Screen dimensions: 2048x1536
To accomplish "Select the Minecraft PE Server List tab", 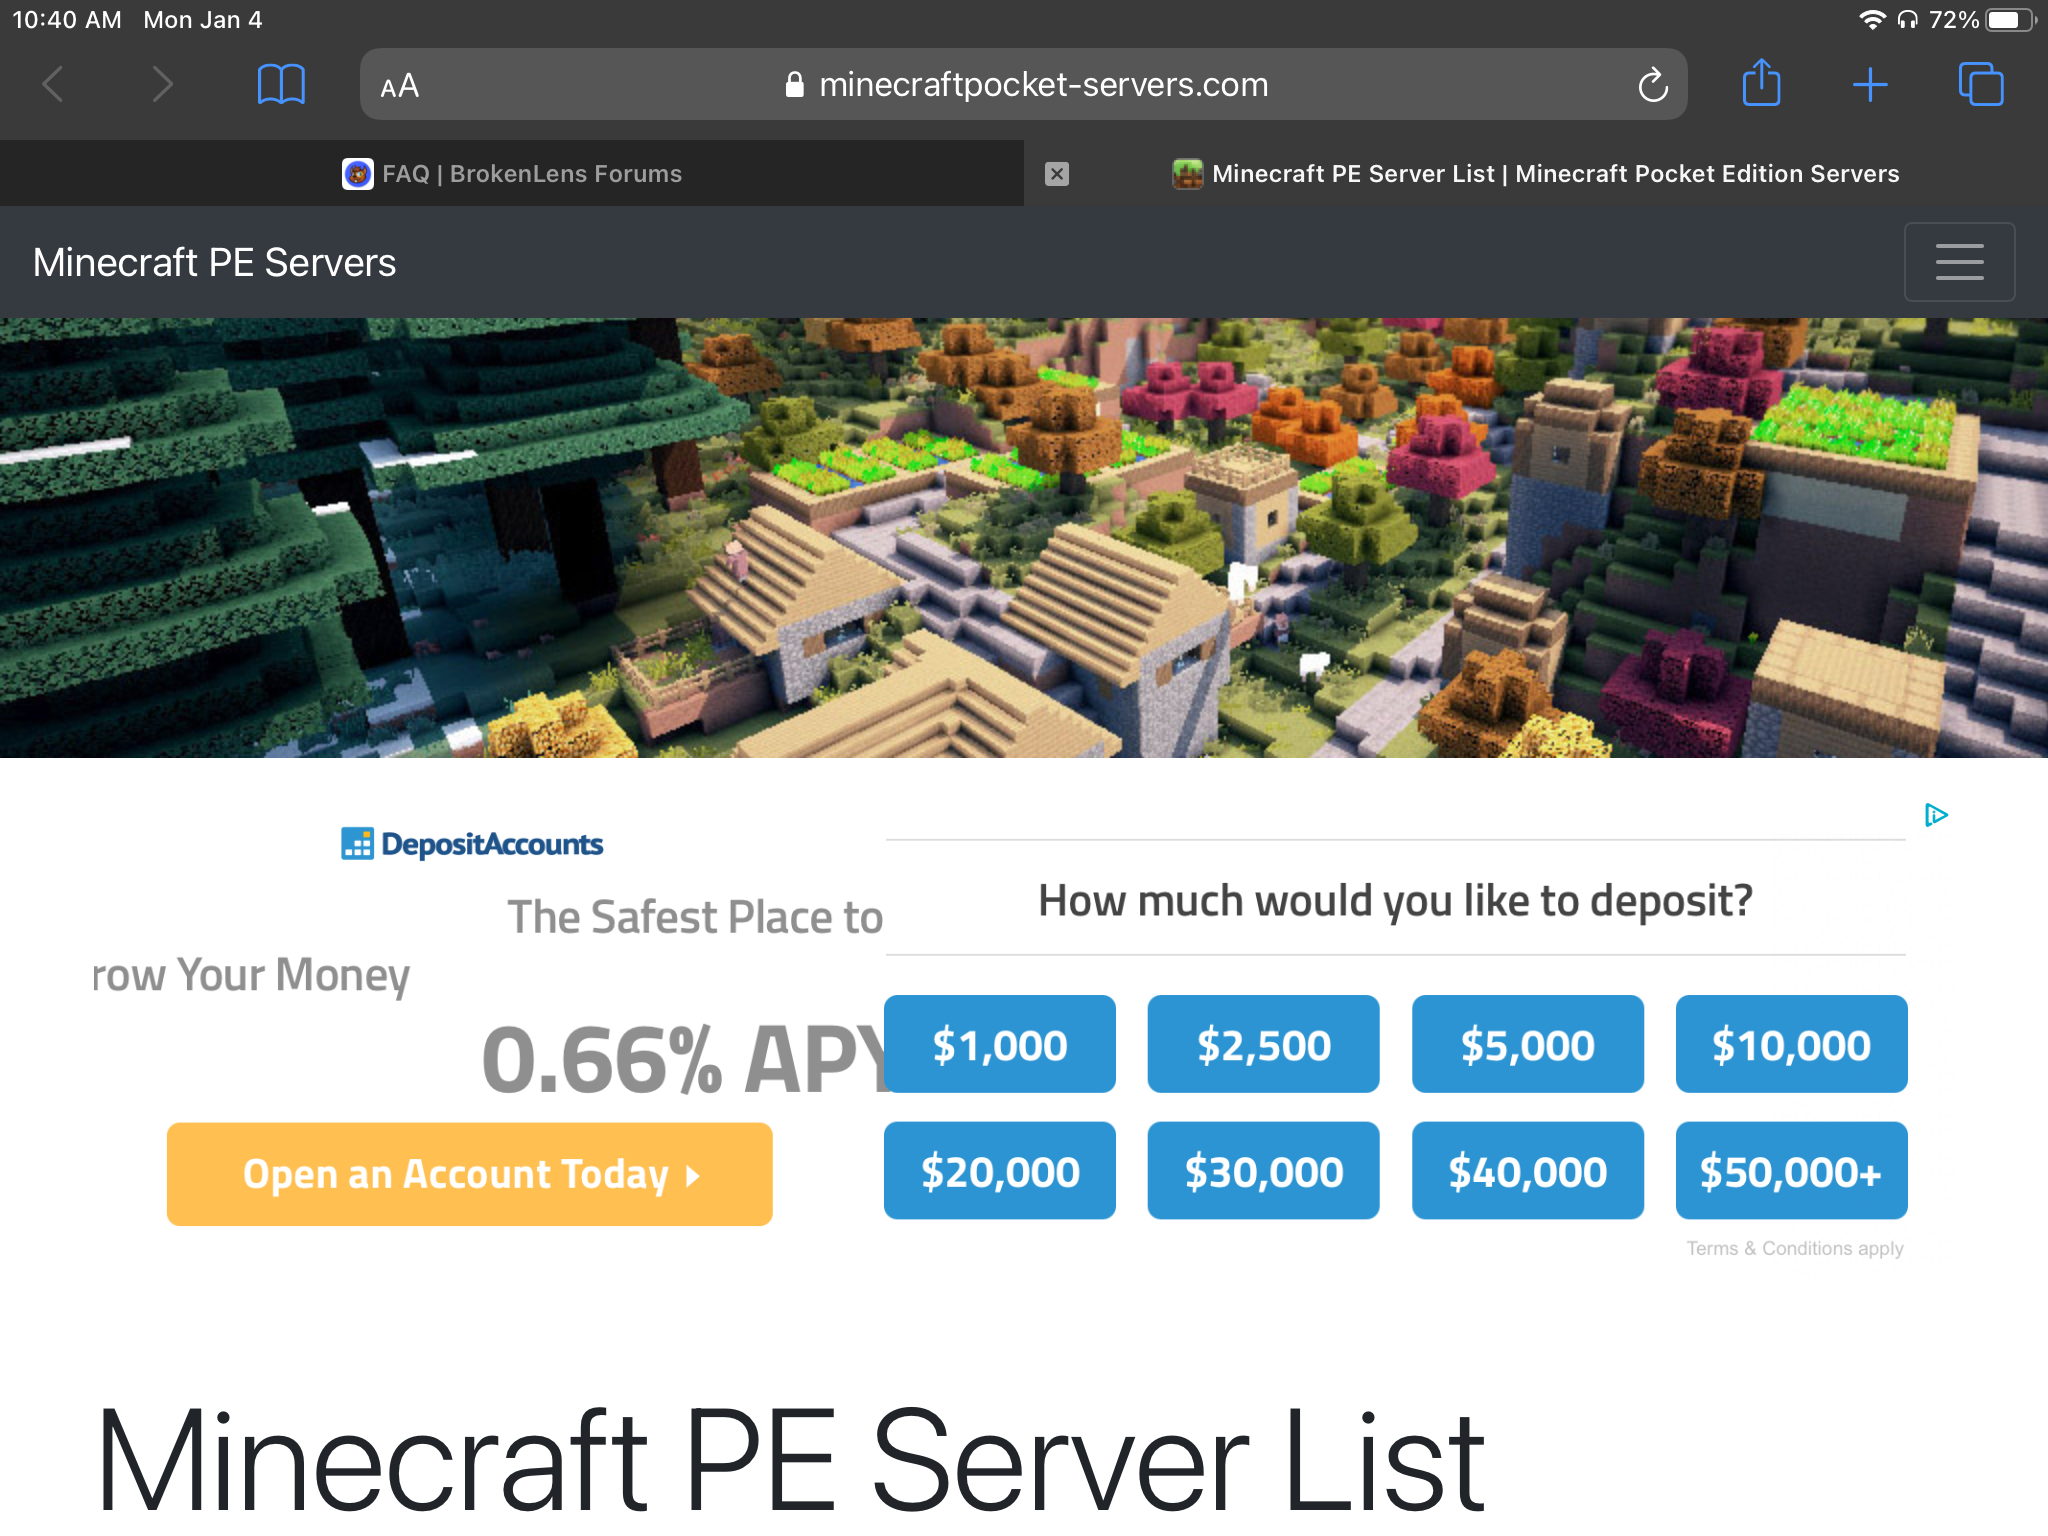I will 1536,174.
